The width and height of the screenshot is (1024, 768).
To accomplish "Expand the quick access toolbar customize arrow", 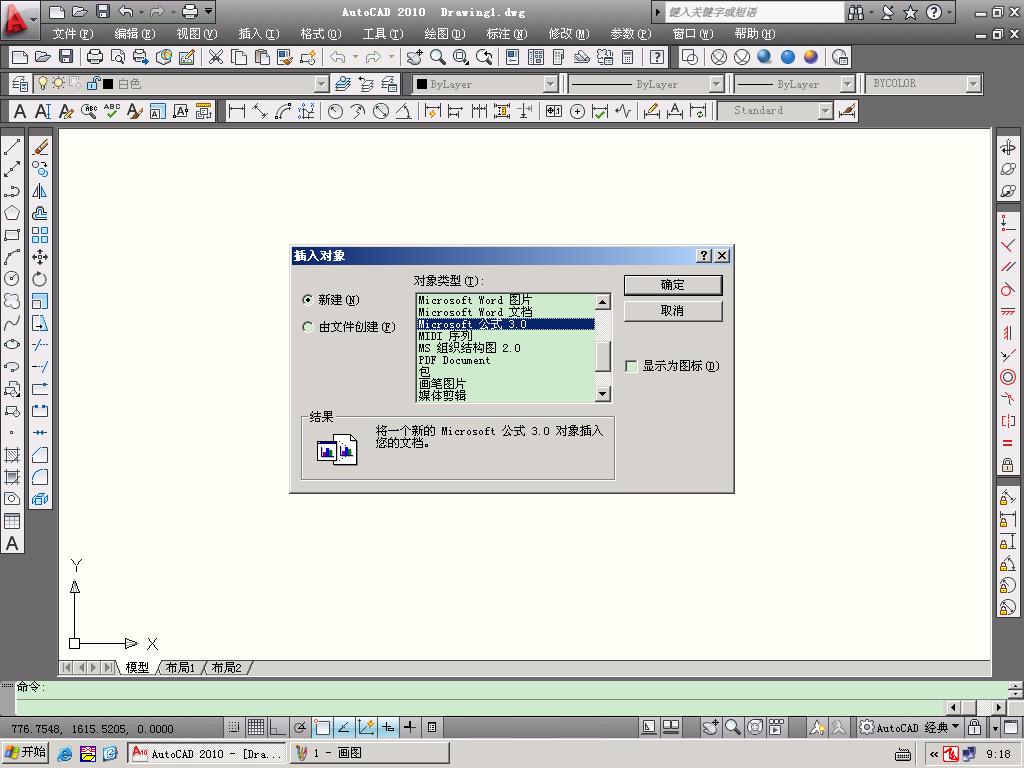I will (x=208, y=11).
